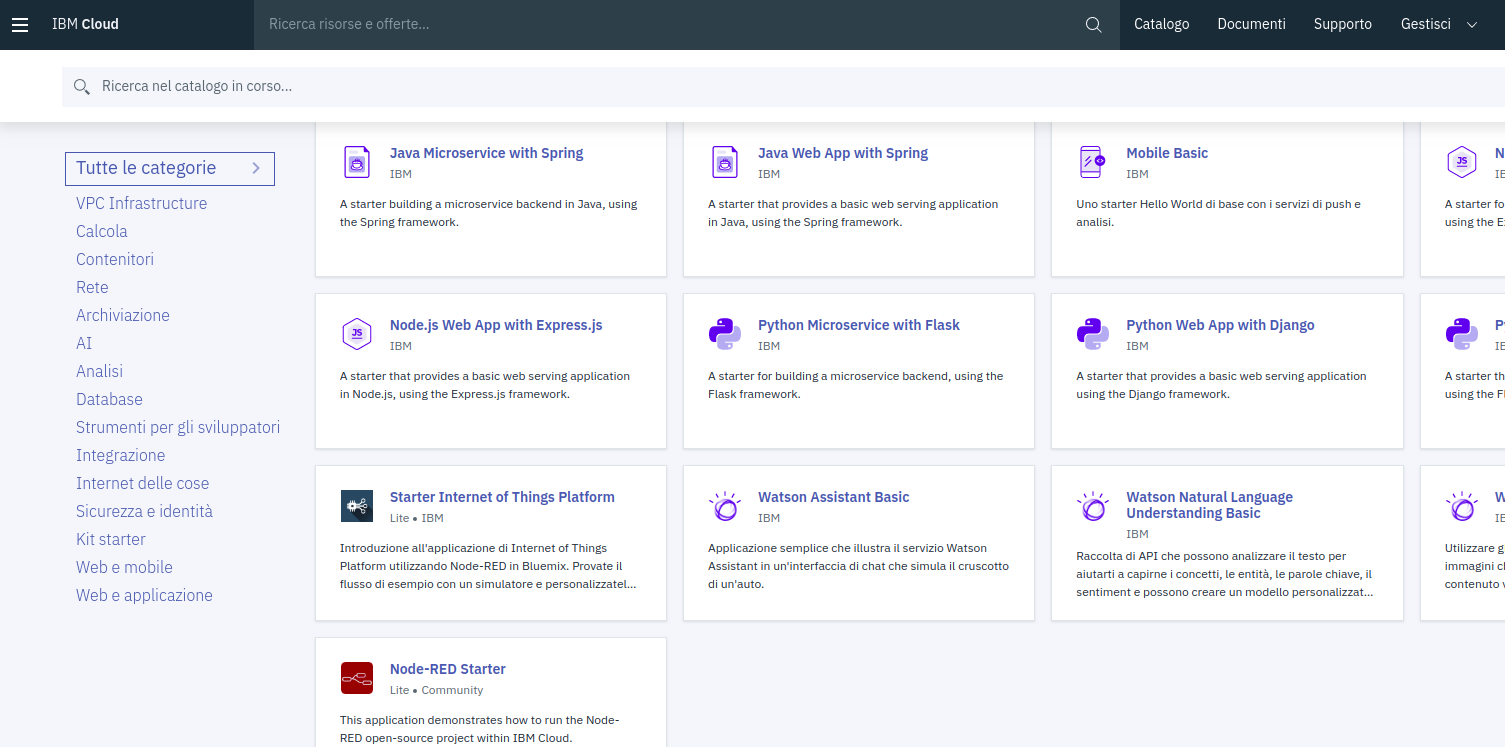Select the Java Microservice with Spring icon

357,161
